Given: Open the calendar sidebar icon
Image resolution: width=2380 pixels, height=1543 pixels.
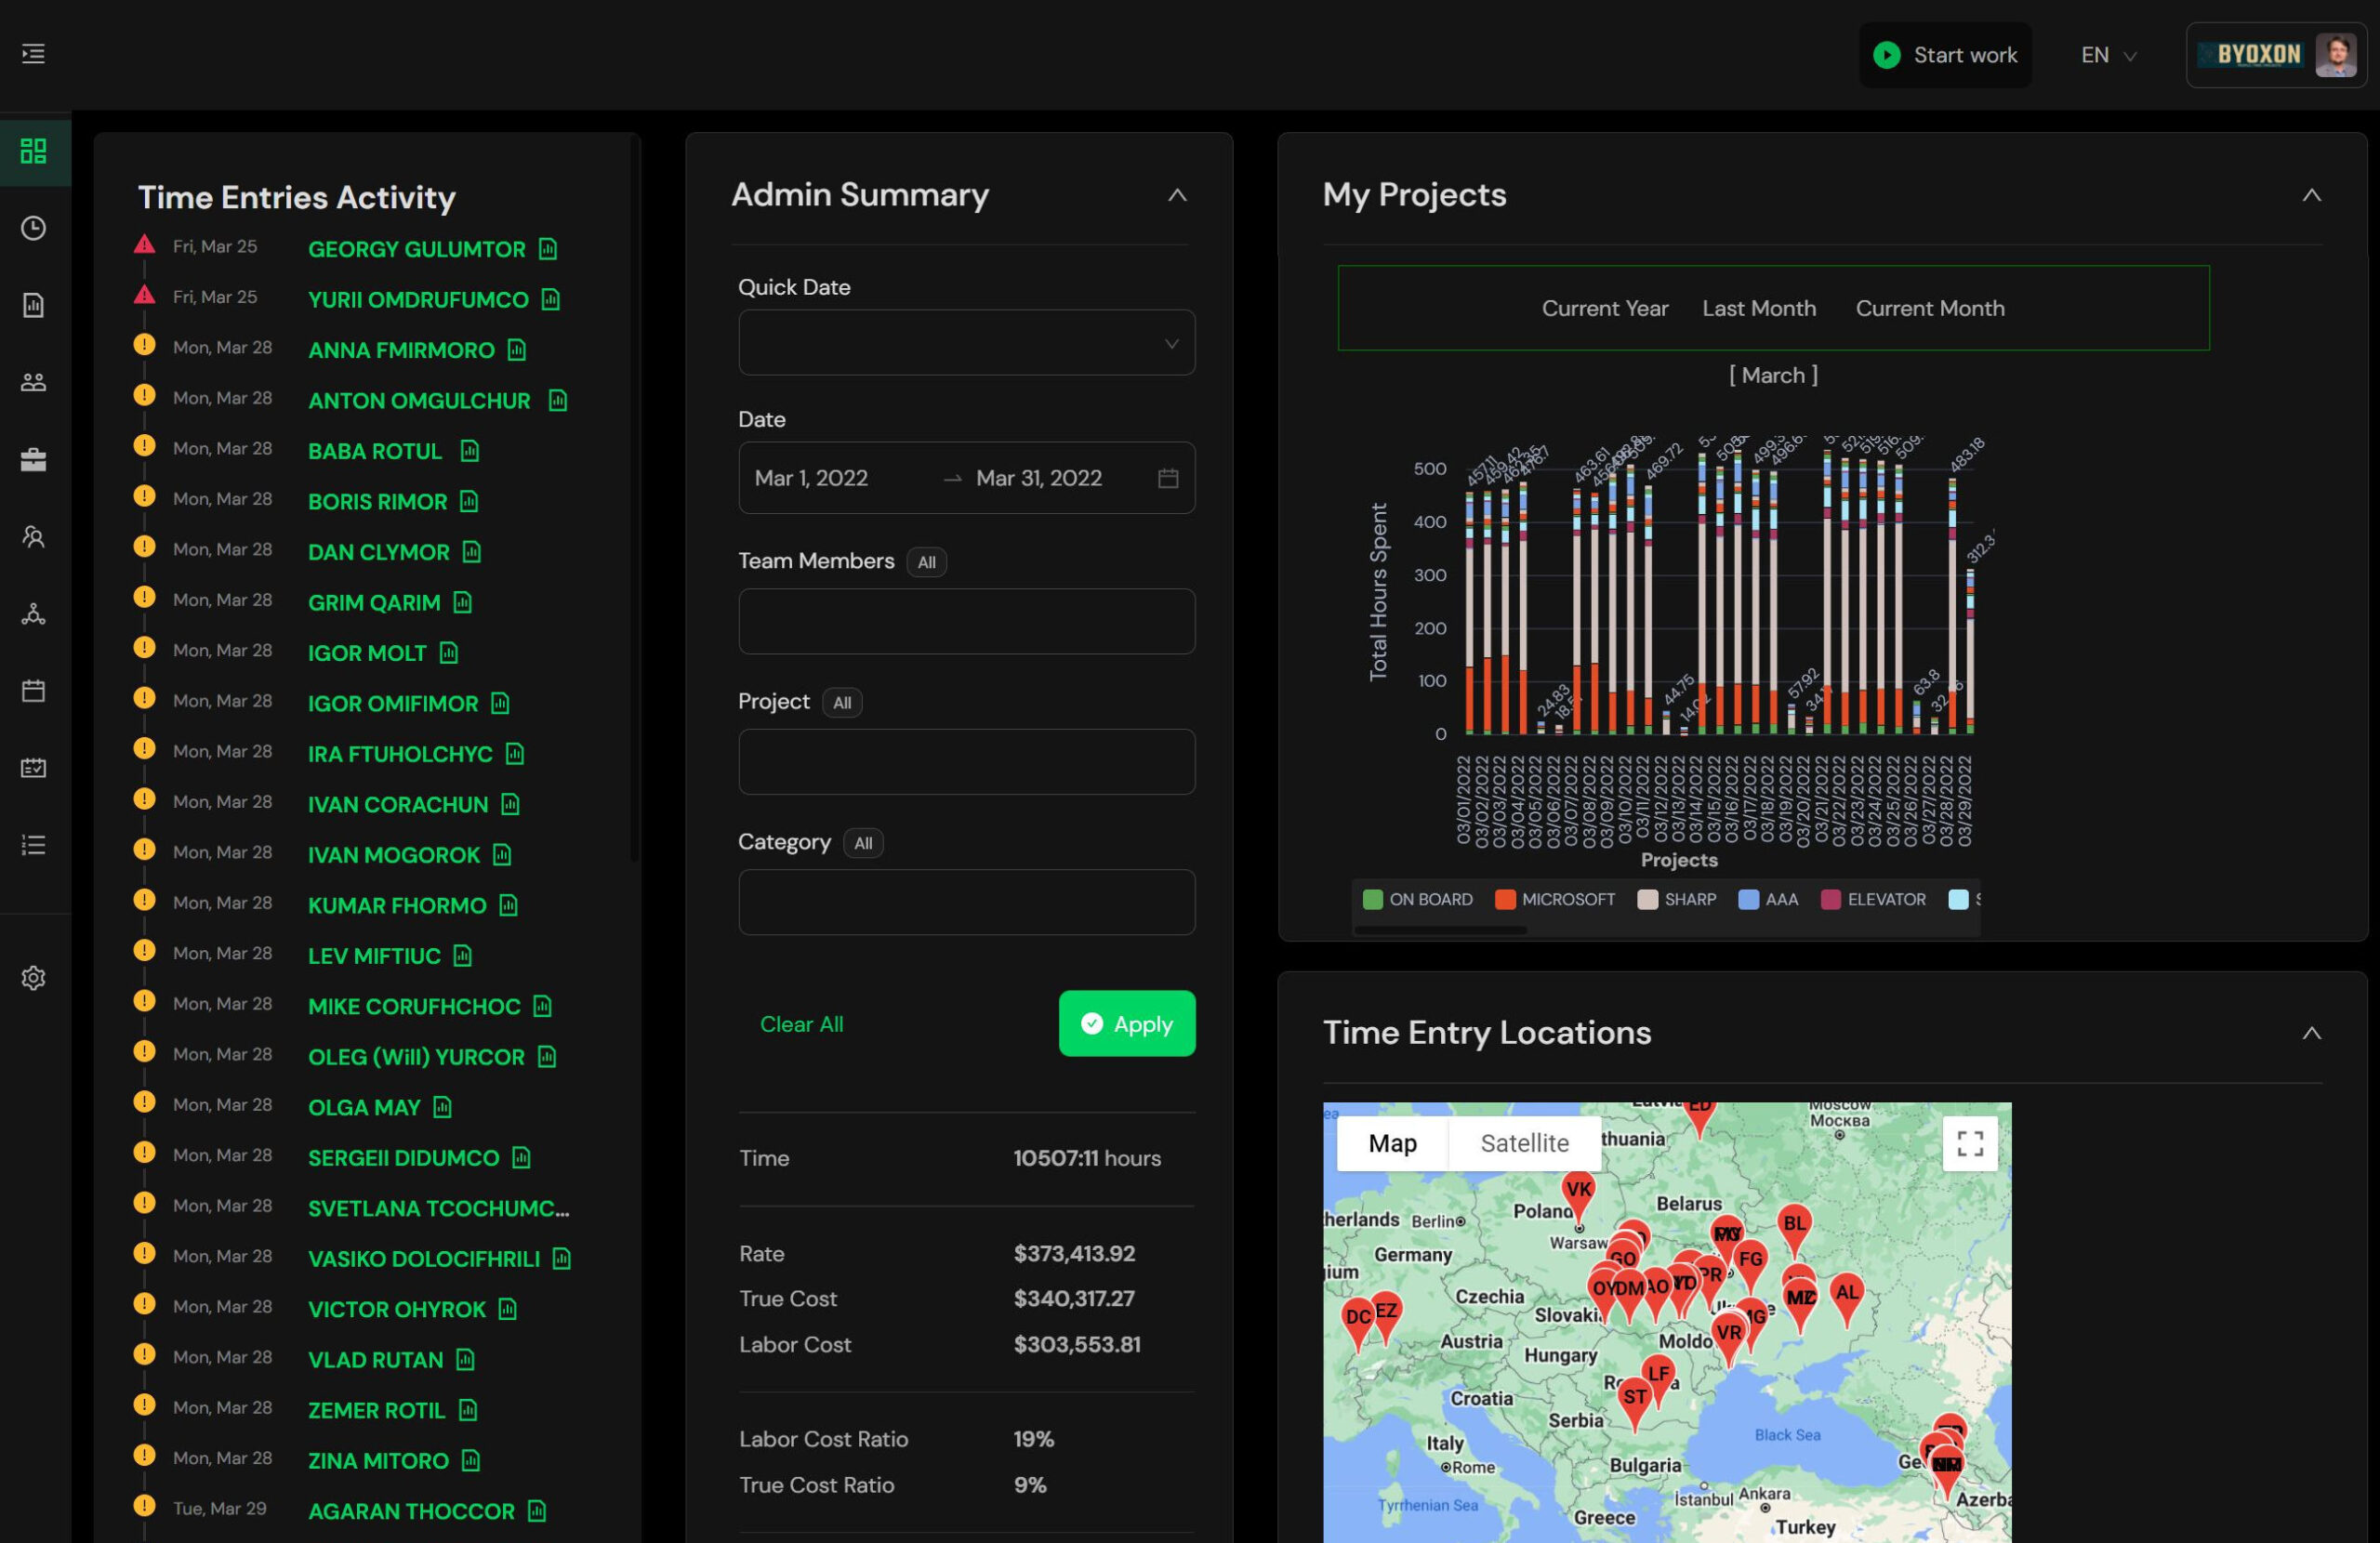Looking at the screenshot, I should 33,691.
